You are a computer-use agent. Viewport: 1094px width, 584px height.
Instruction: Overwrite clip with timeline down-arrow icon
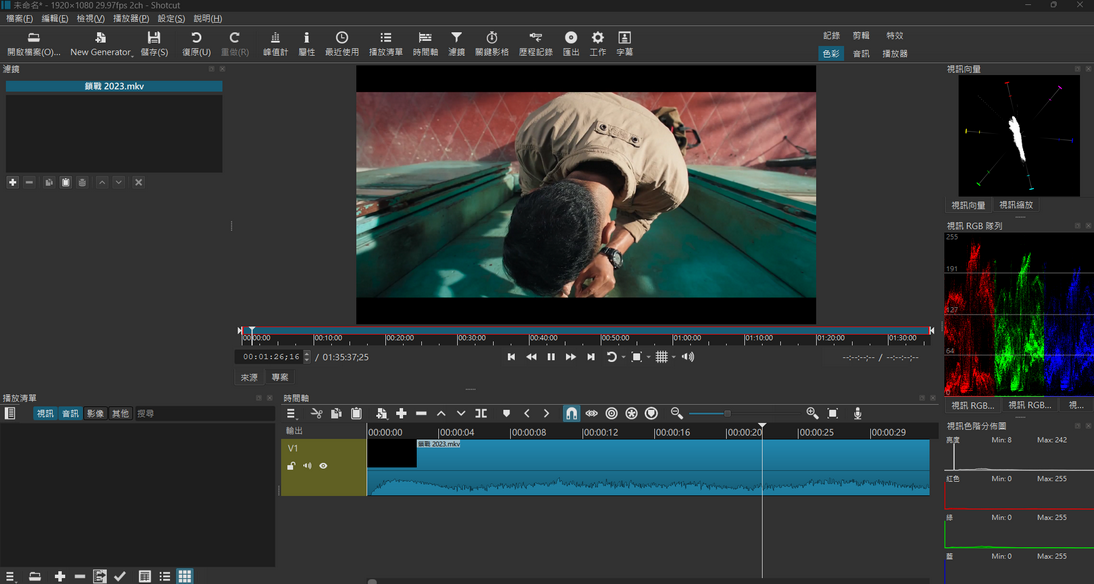[460, 414]
